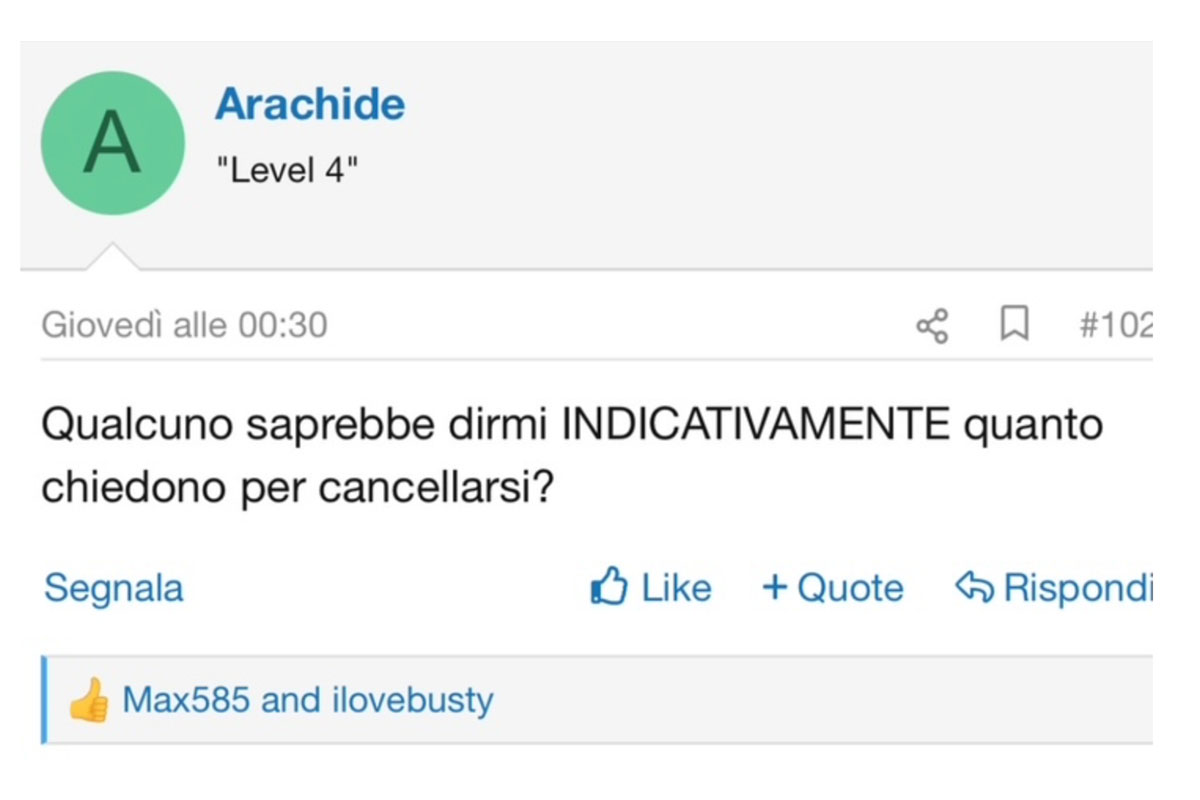Click the word INDICATIVAMENTE in the post

[756, 426]
